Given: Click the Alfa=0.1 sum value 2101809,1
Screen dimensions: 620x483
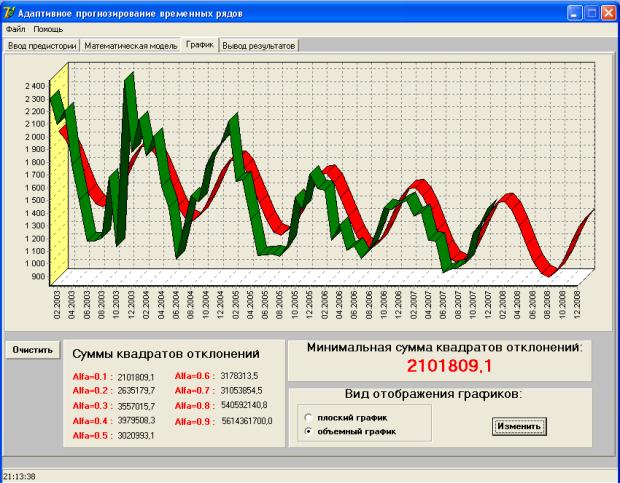Looking at the screenshot, I should [x=136, y=376].
